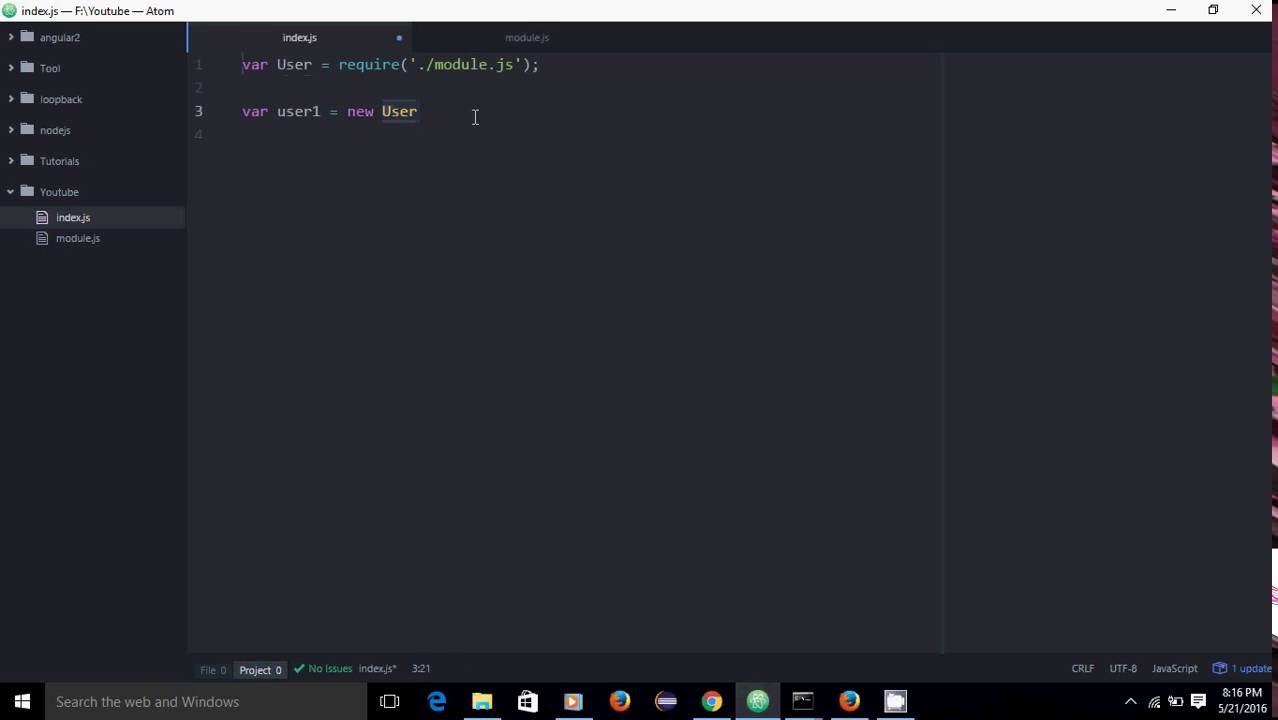This screenshot has height=720, width=1278.
Task: Expand the Tutorials folder arrow
Action: [x=11, y=161]
